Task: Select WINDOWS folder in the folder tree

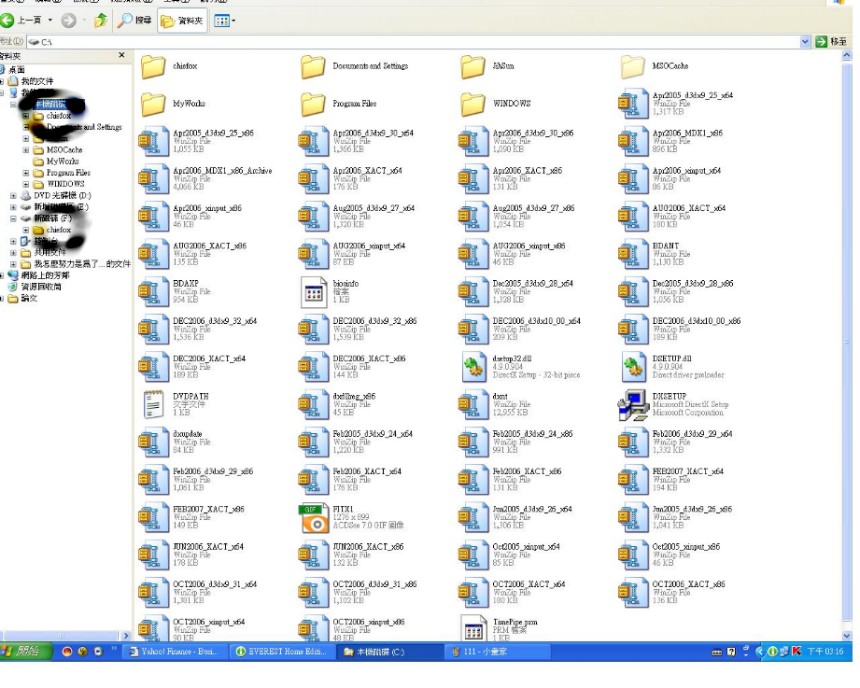Action: pyautogui.click(x=65, y=184)
